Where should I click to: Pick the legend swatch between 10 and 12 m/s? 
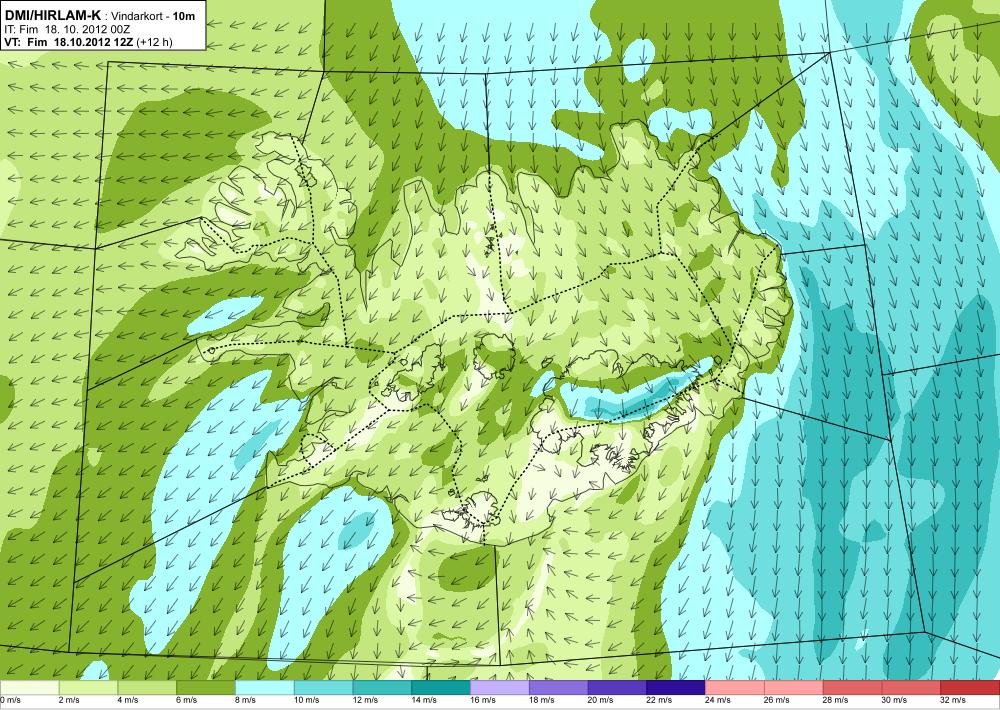click(323, 687)
